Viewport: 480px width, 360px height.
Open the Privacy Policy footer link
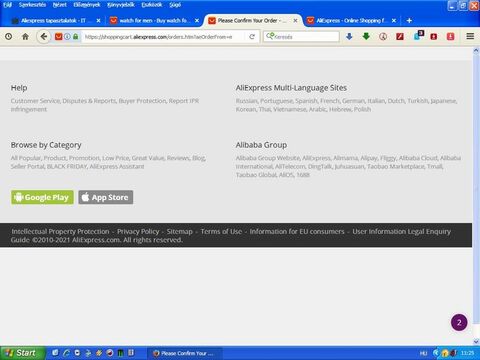[x=138, y=231]
